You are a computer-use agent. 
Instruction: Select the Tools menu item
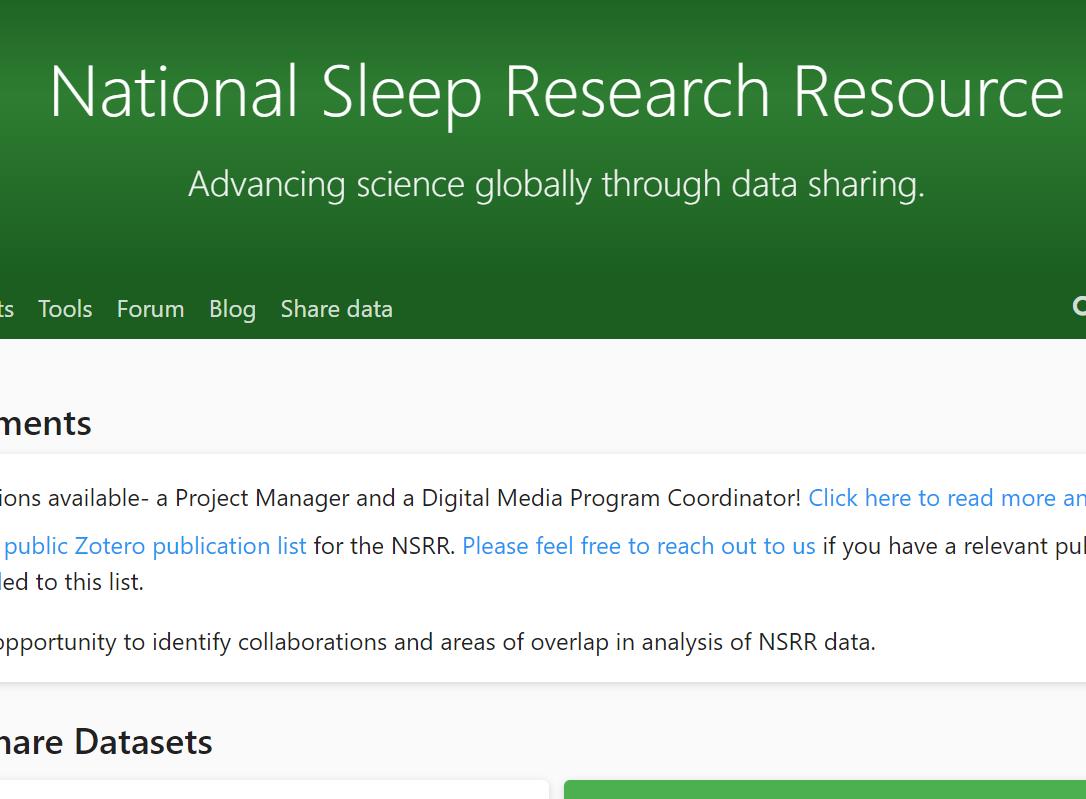pos(64,309)
